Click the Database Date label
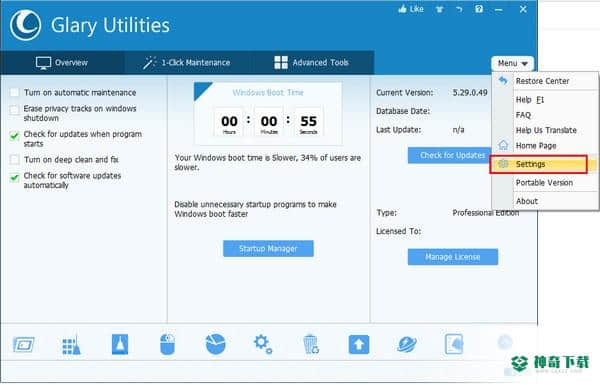 tap(403, 111)
